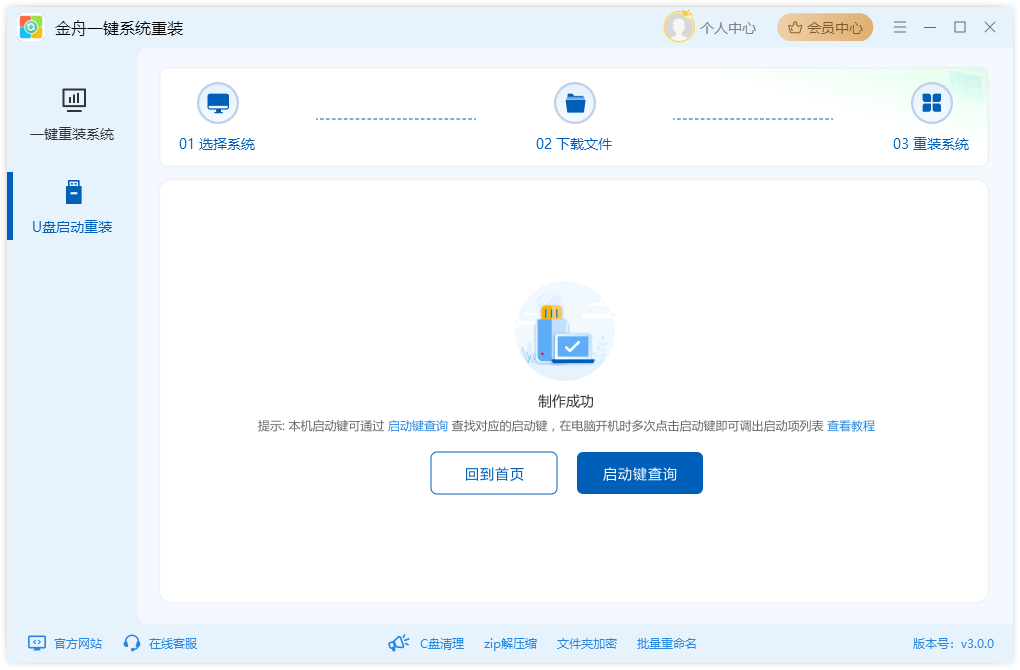
Task: Click the 01 选择系统 step label
Action: click(x=217, y=144)
